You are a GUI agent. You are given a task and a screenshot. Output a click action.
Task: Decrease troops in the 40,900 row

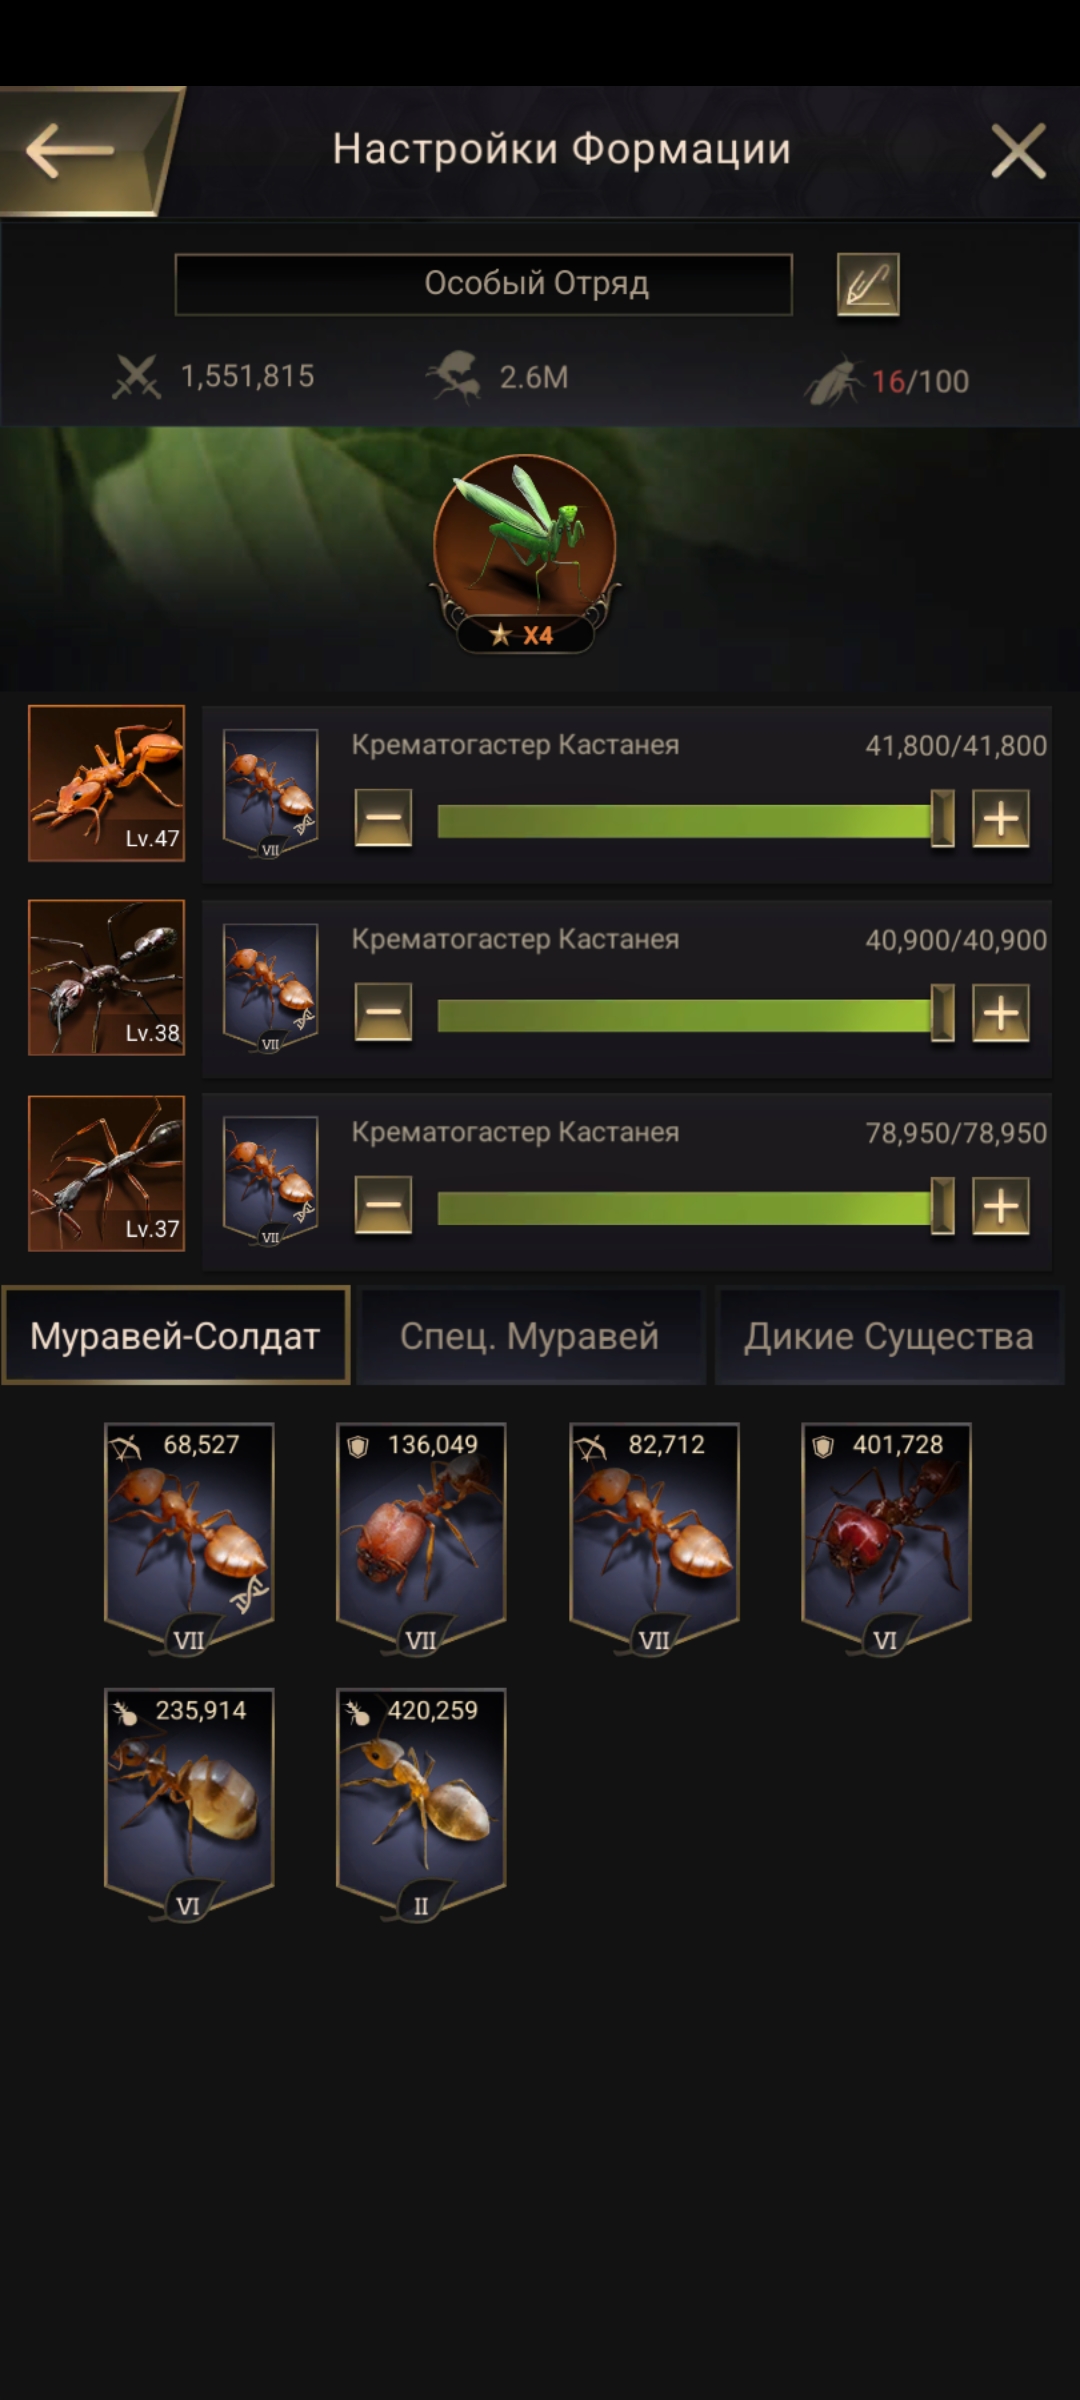383,1012
